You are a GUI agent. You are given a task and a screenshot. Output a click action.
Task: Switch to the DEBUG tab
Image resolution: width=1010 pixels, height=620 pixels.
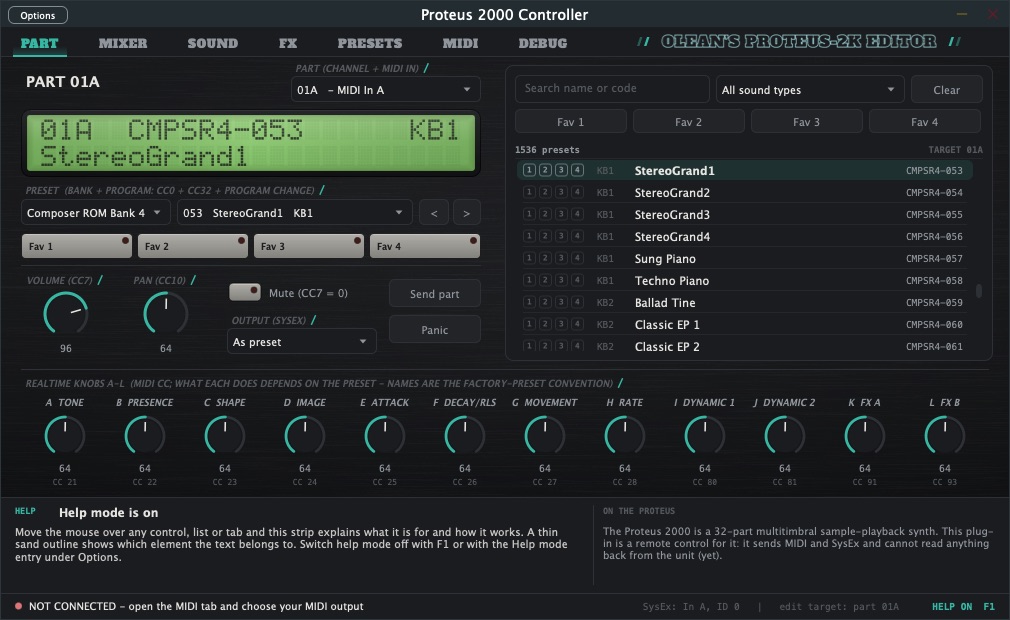tap(543, 43)
